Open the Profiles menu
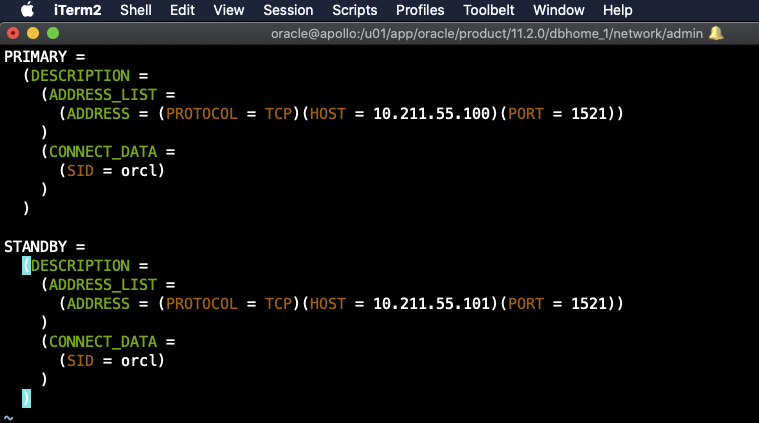The image size is (759, 423). 420,10
